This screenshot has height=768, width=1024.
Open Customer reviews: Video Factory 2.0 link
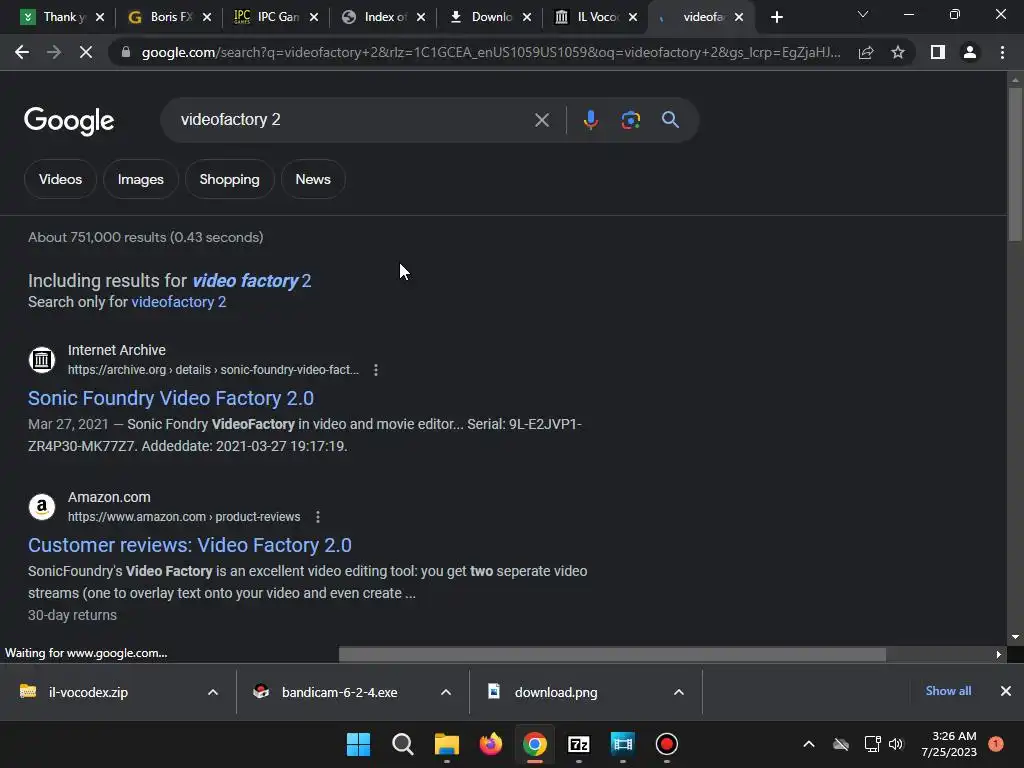(x=190, y=545)
